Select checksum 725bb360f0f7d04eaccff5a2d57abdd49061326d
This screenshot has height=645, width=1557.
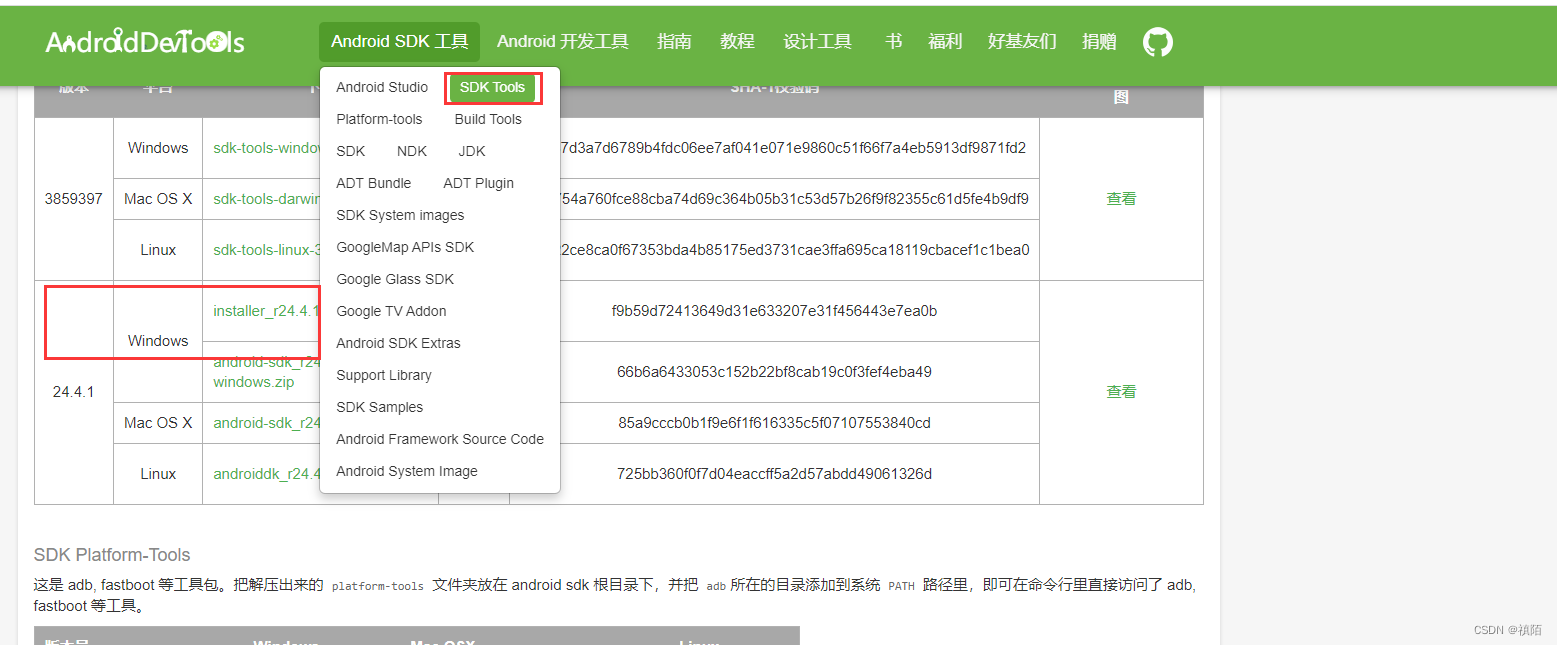click(x=774, y=474)
